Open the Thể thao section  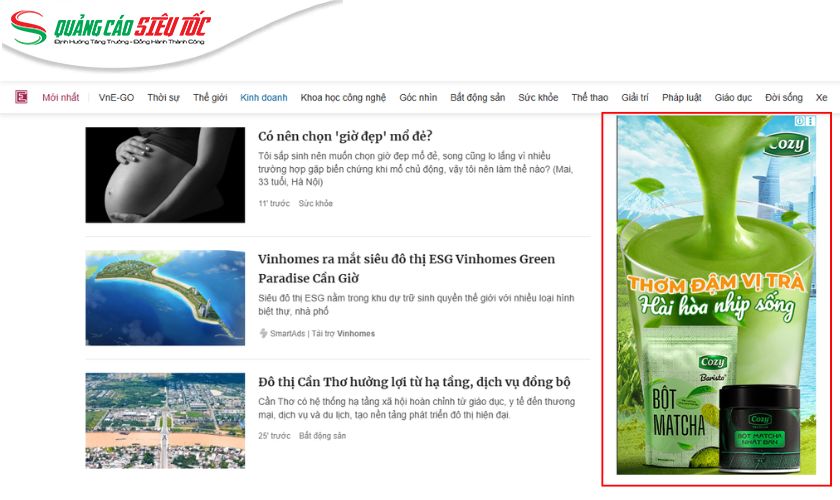point(589,98)
